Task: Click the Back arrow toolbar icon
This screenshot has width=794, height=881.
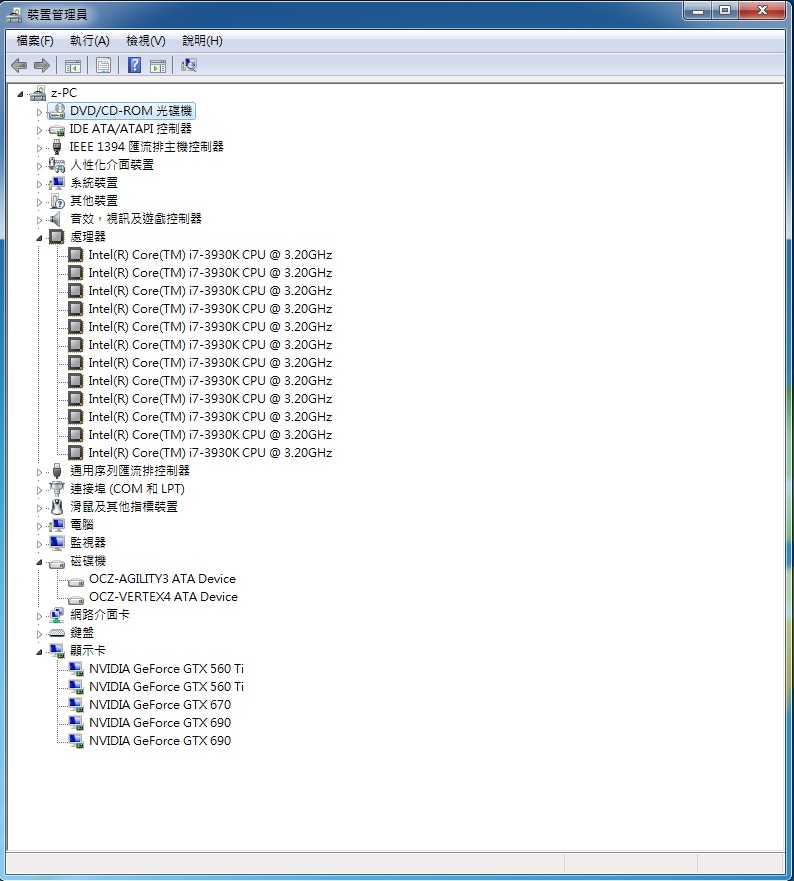Action: tap(19, 66)
